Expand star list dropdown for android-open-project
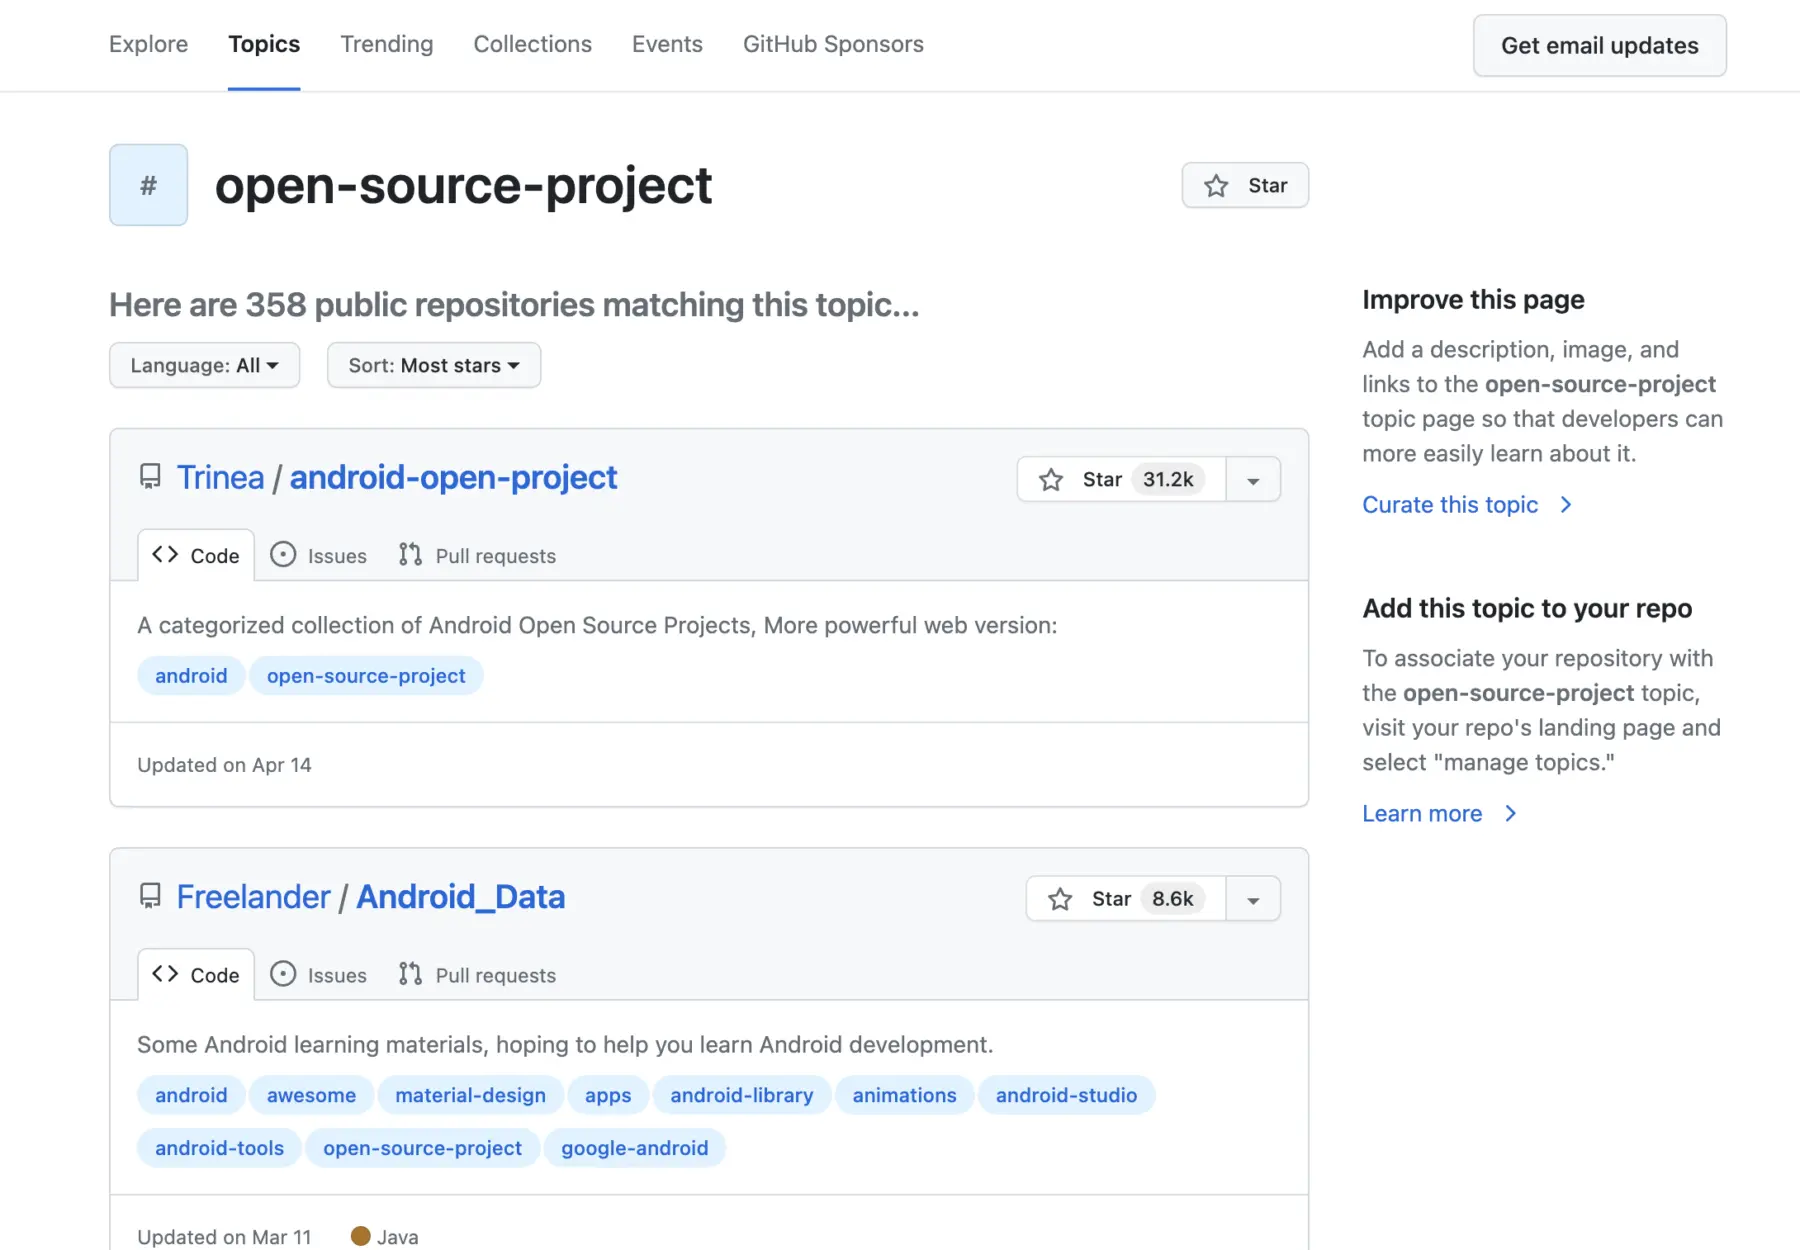The image size is (1800, 1250). (1253, 480)
